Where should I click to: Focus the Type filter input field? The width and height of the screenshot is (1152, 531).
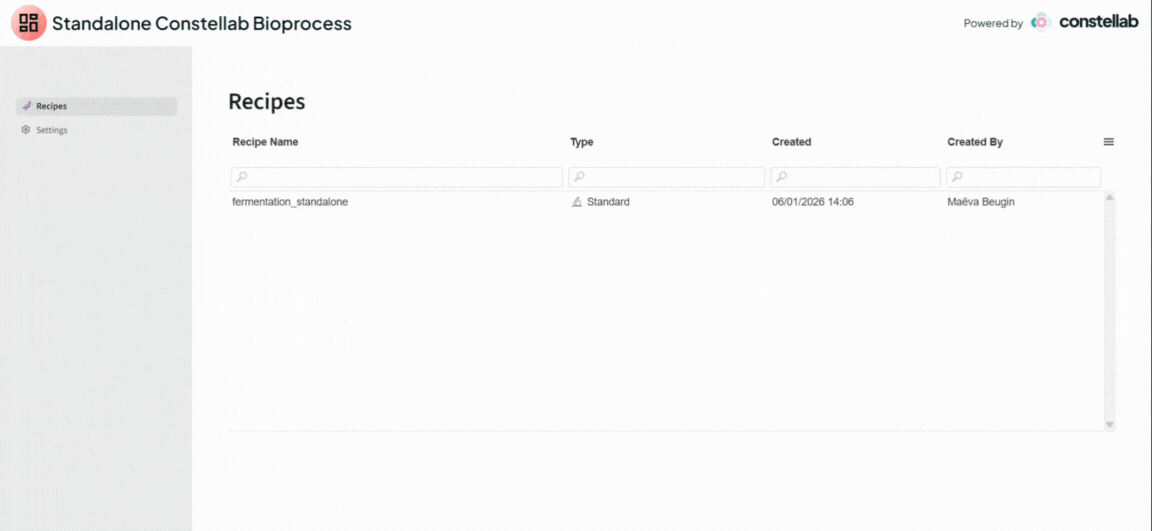point(672,178)
